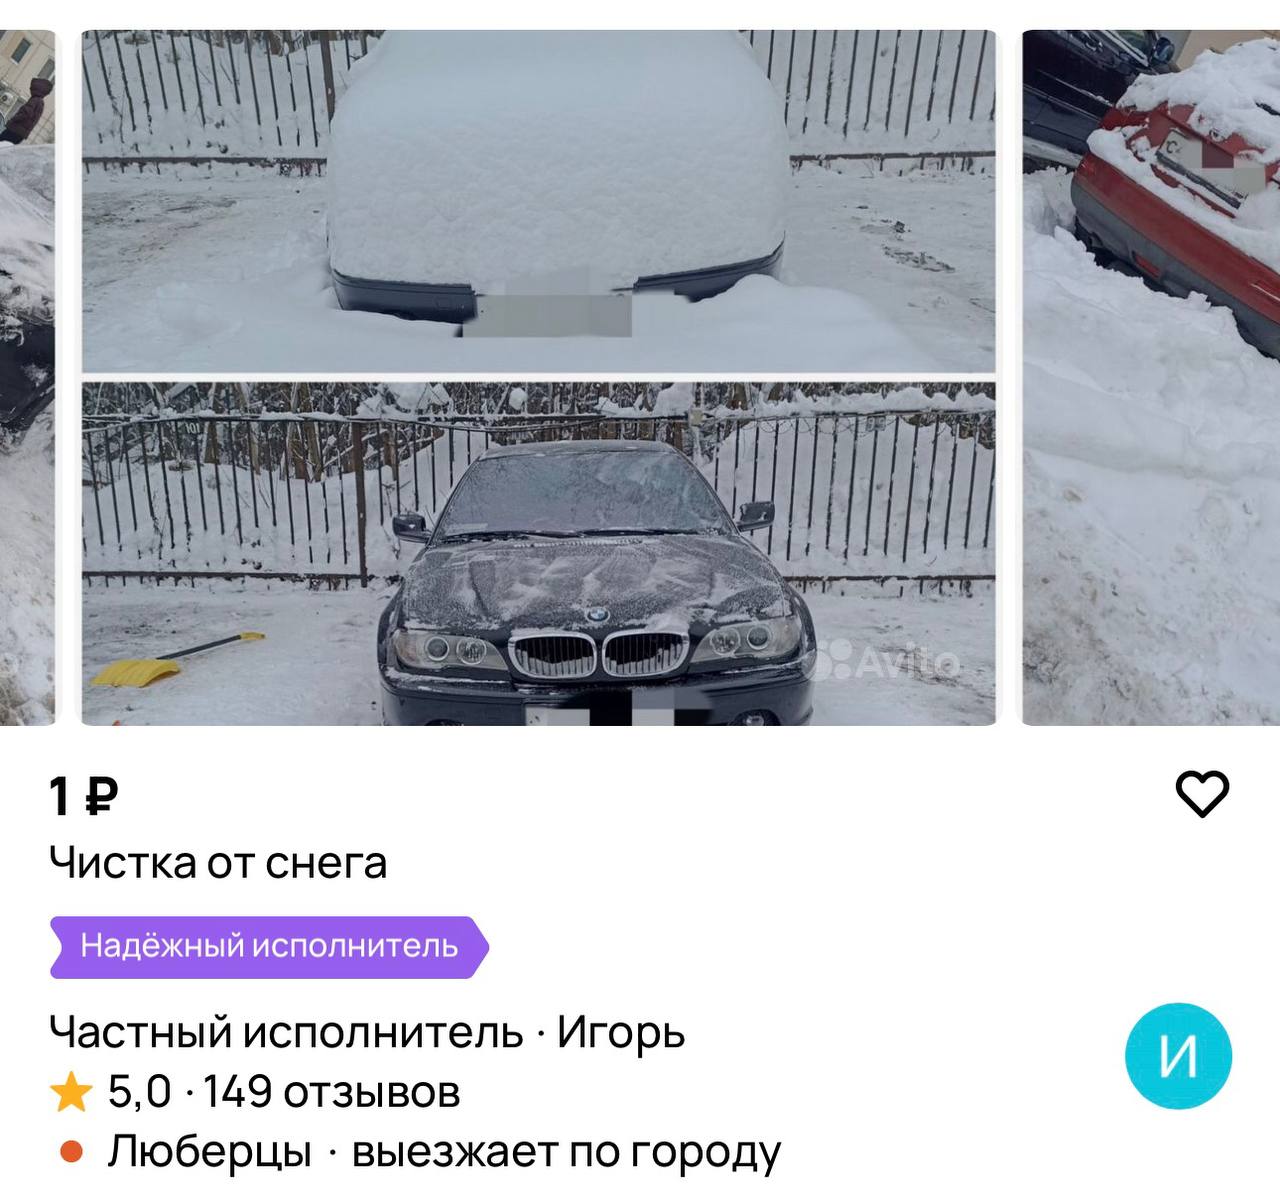Open the 149 отзывов reviews
1280x1198 pixels.
coord(332,1092)
